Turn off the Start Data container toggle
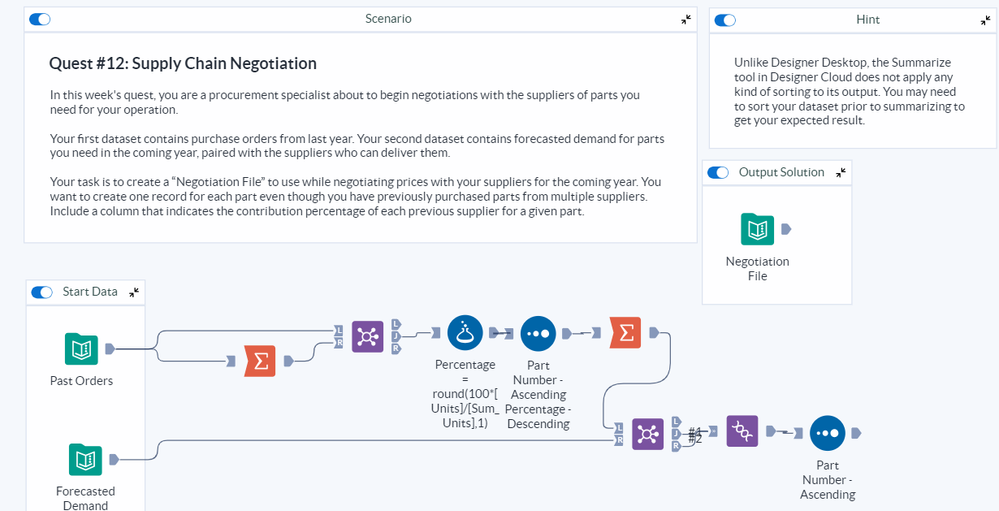Screen dimensions: 999x511 point(42,292)
